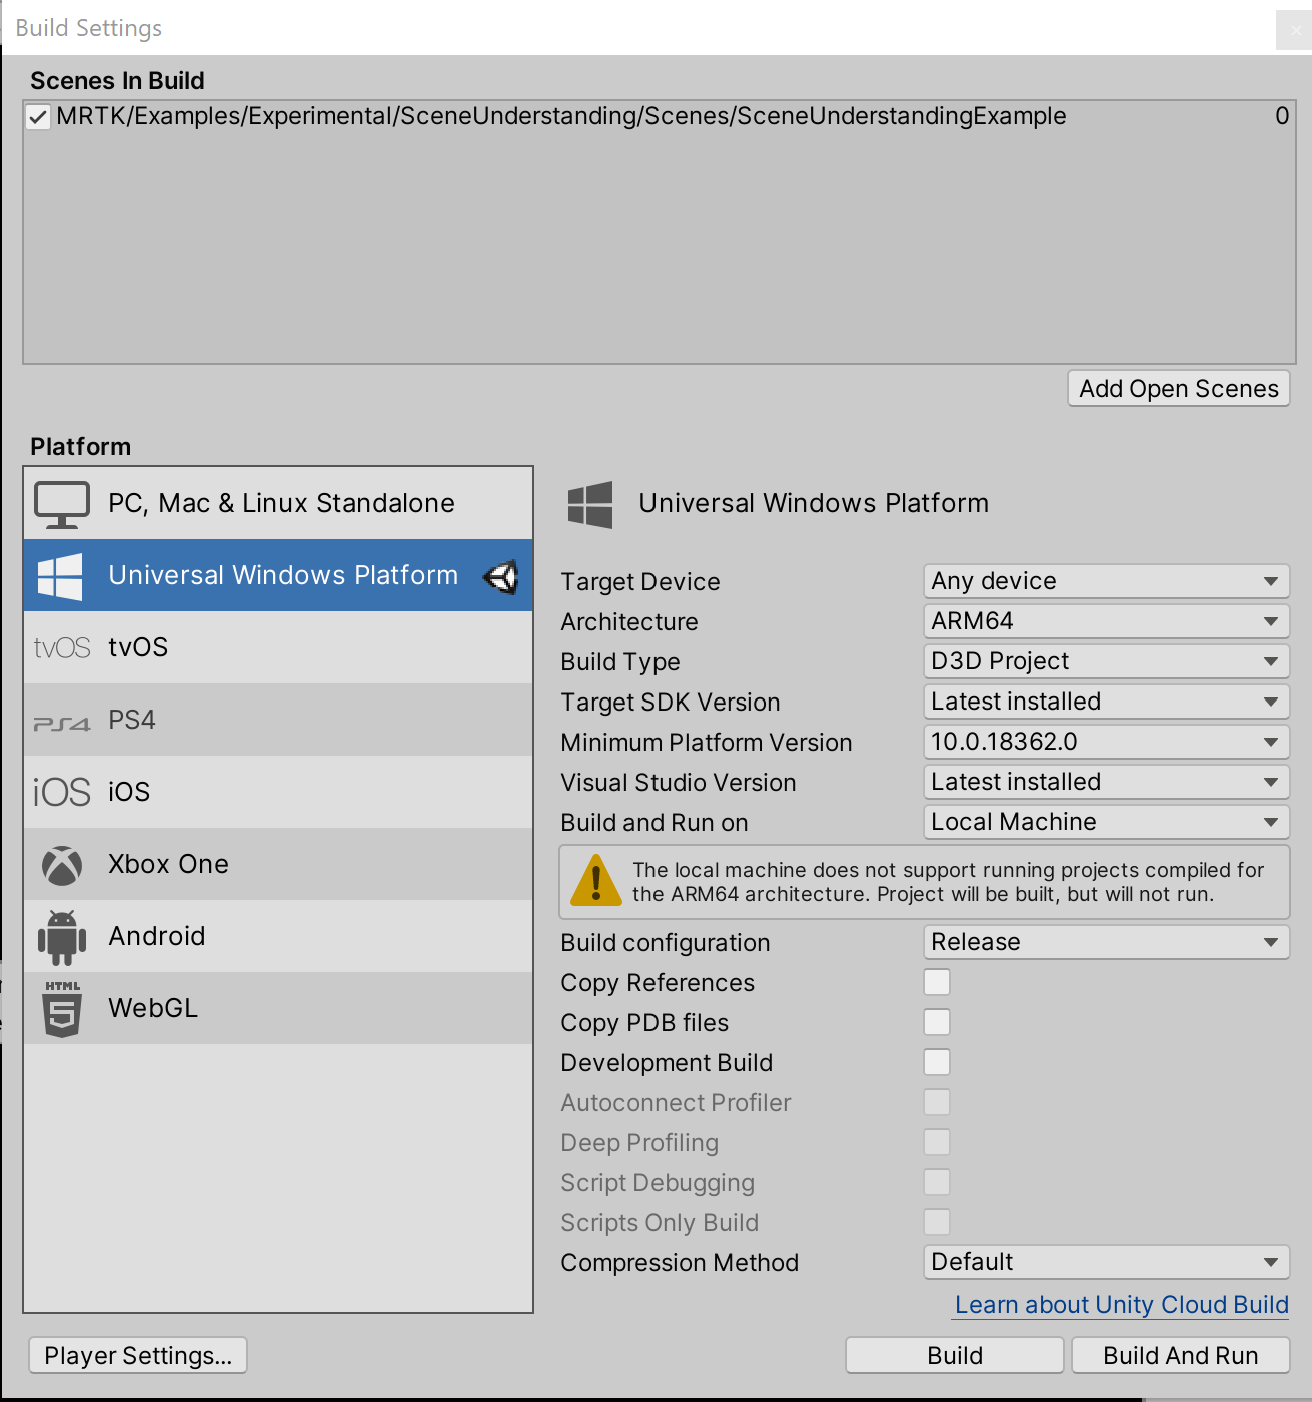Select the iOS platform row
The image size is (1312, 1402).
pos(278,792)
